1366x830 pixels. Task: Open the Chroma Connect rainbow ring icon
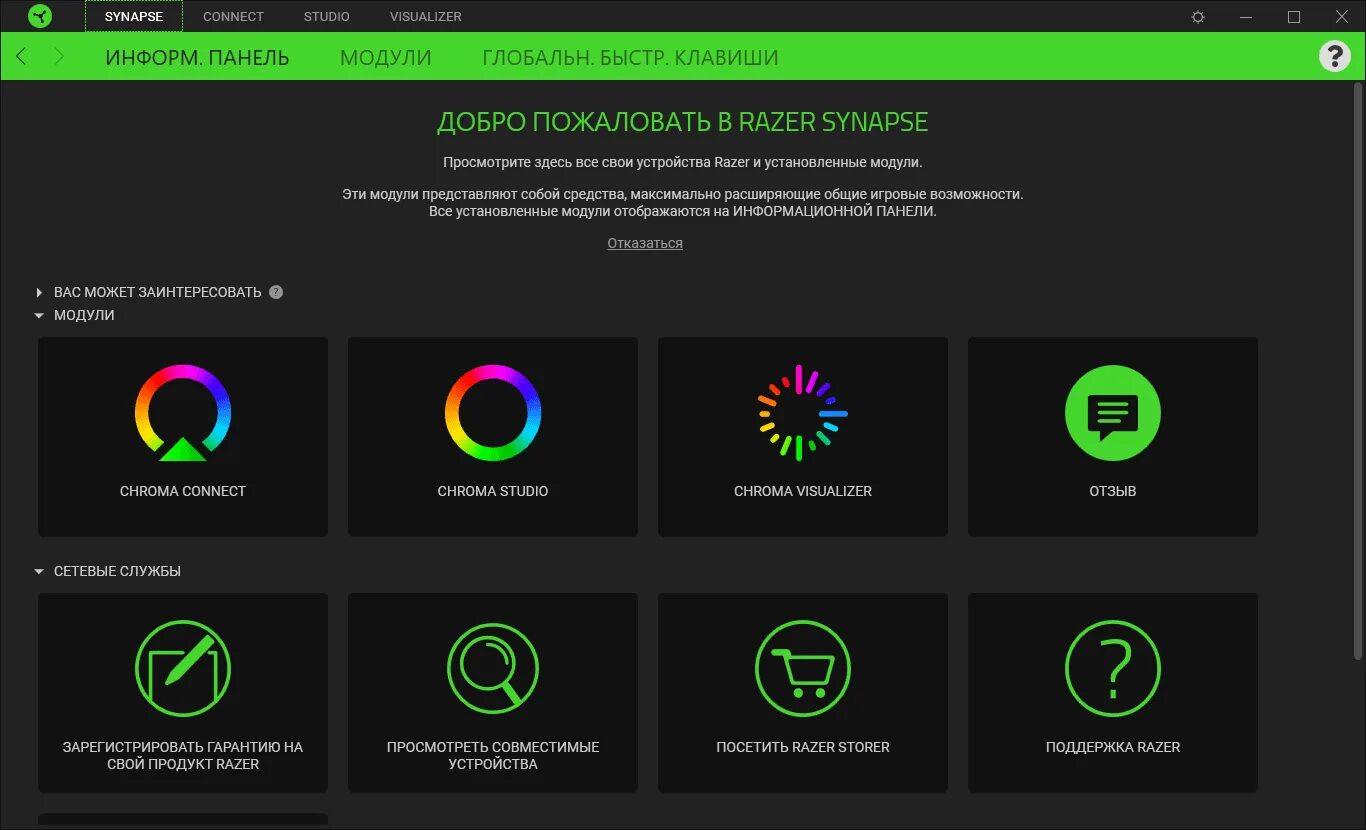(183, 413)
